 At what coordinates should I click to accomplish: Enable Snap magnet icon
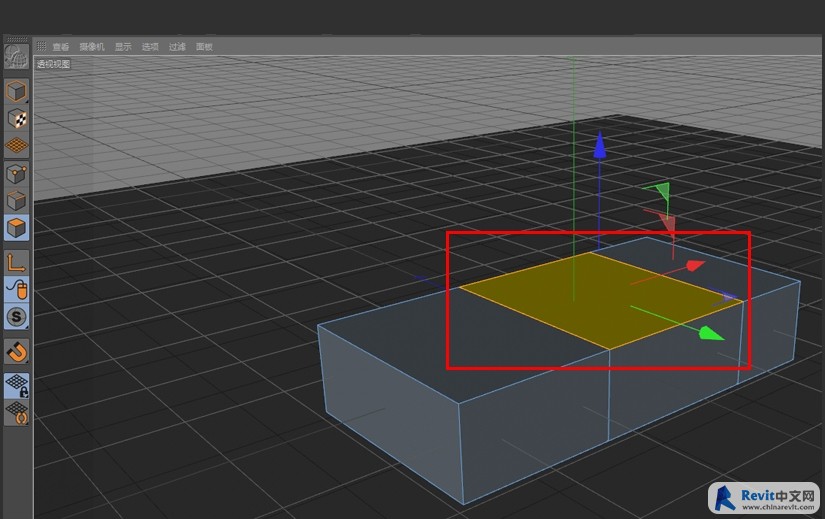coord(16,352)
